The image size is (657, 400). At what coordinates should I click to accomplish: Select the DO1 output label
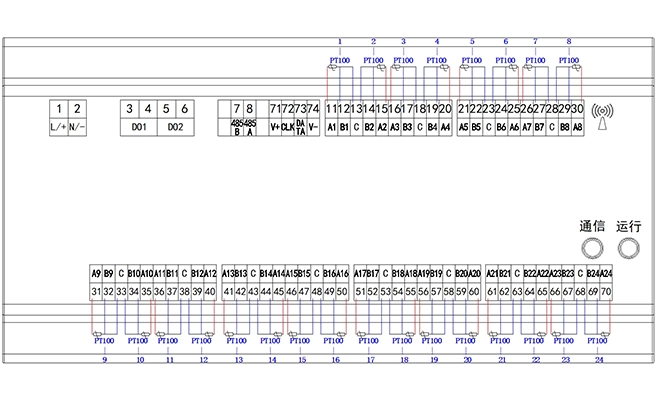[139, 127]
